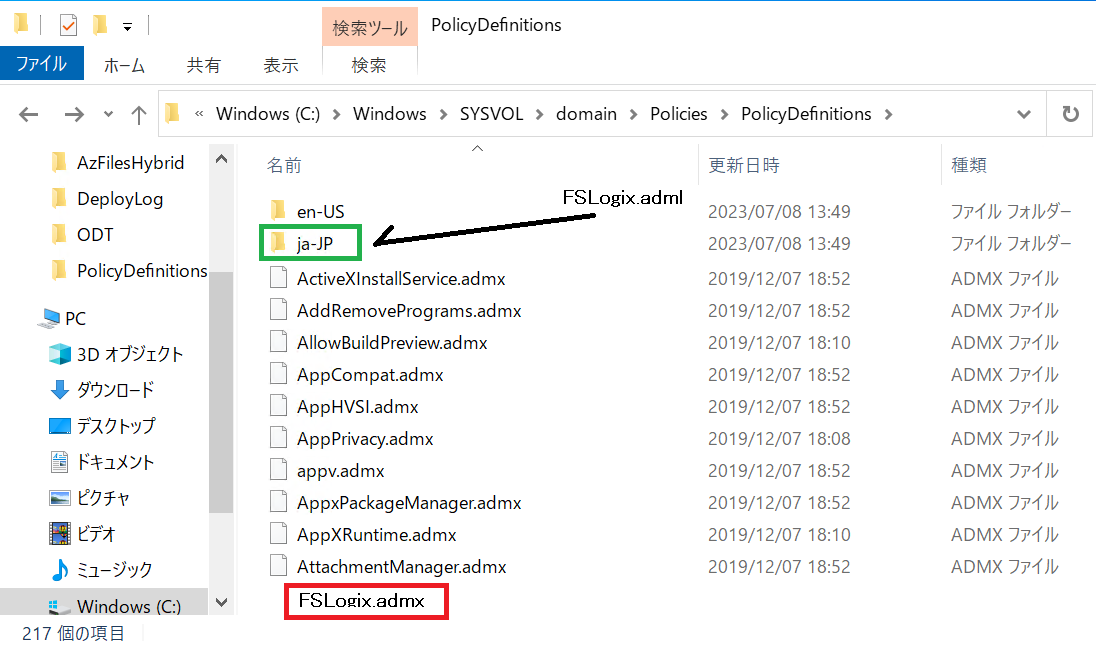Click Windows segment in the address path
The height and width of the screenshot is (648, 1096).
[x=389, y=114]
